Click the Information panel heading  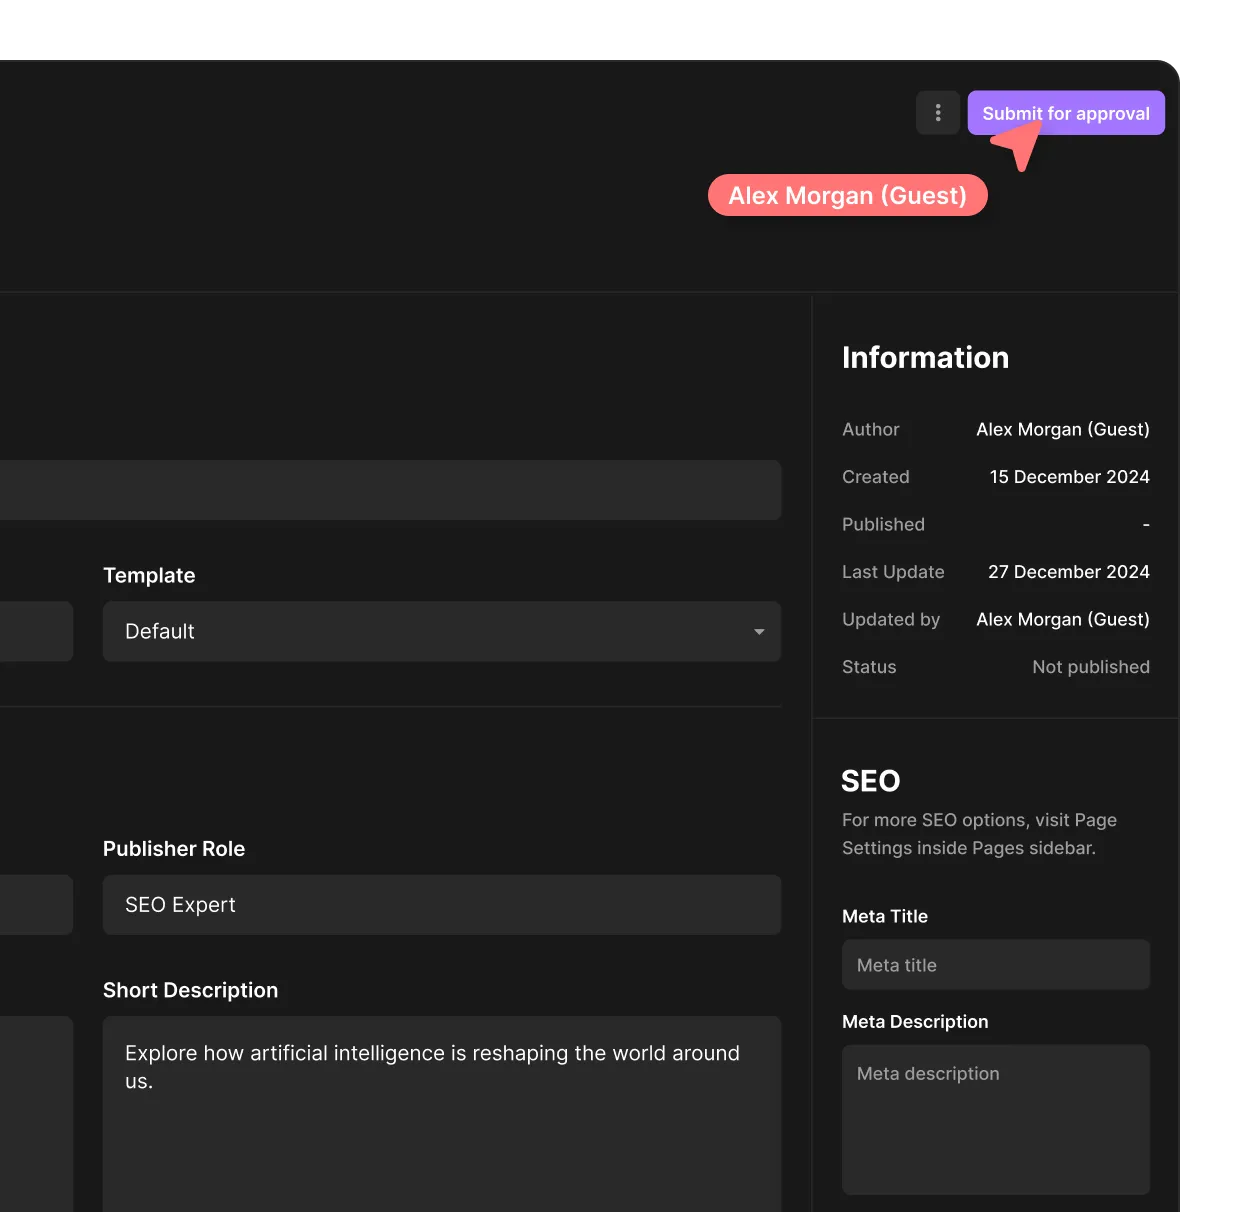(x=925, y=357)
